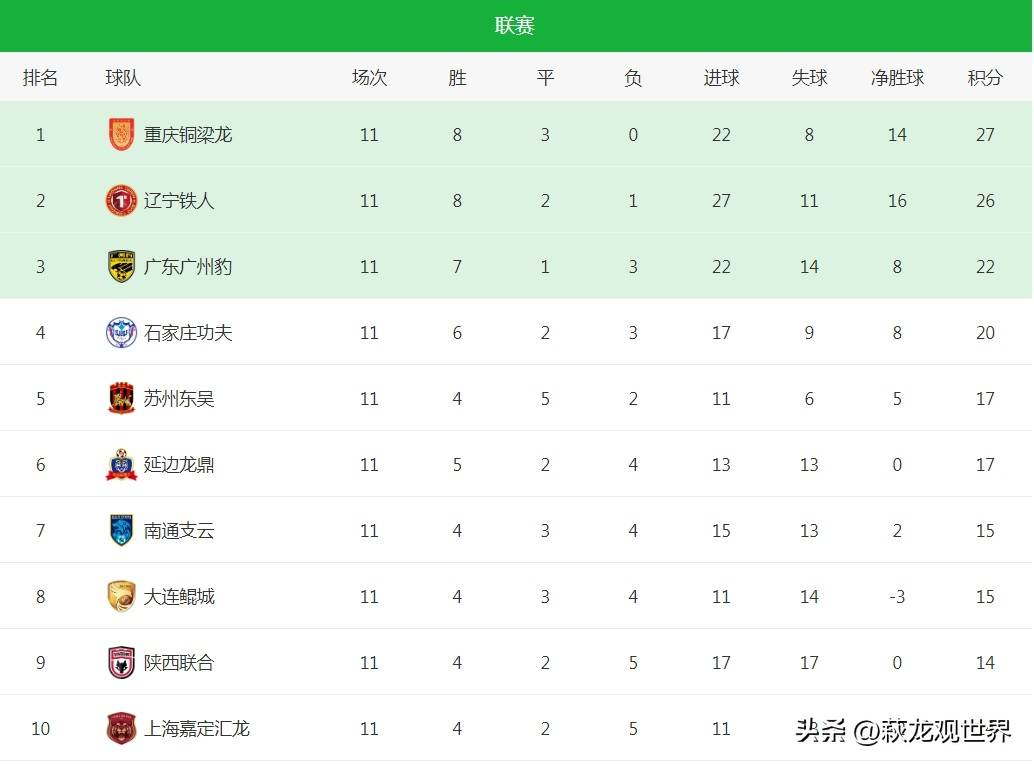Click the 辽宁铁人 team logo
This screenshot has width=1034, height=766.
point(121,200)
